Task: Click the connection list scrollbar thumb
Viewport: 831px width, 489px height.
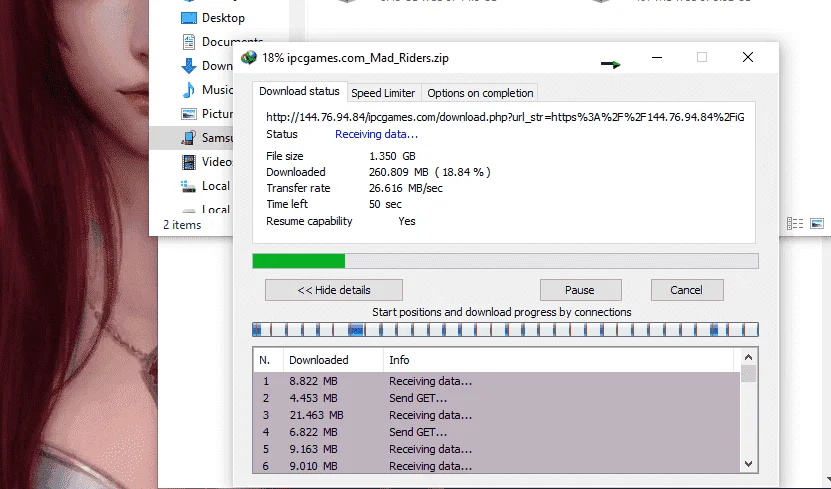Action: pos(748,374)
